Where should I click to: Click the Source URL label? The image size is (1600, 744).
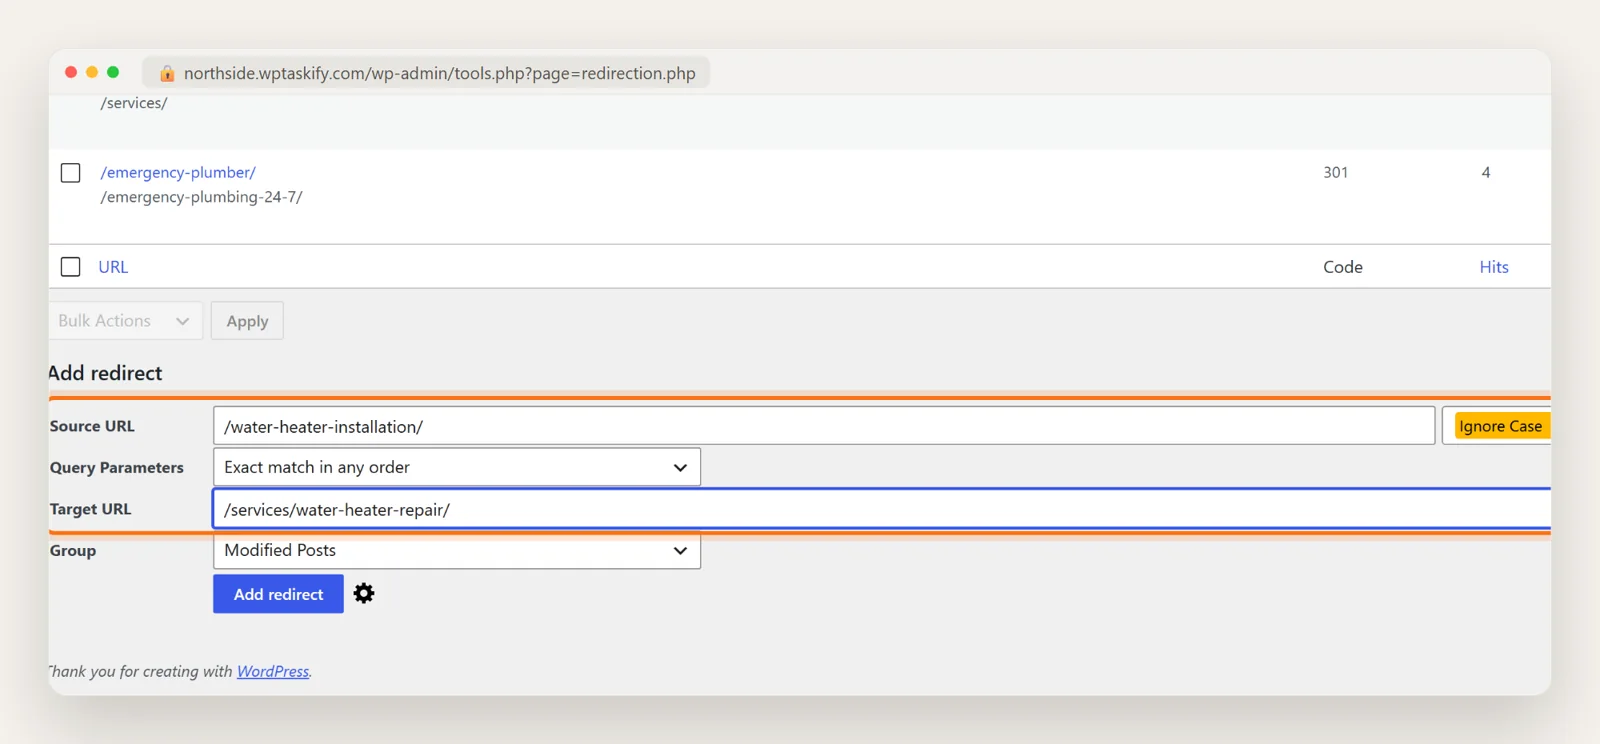tap(92, 426)
